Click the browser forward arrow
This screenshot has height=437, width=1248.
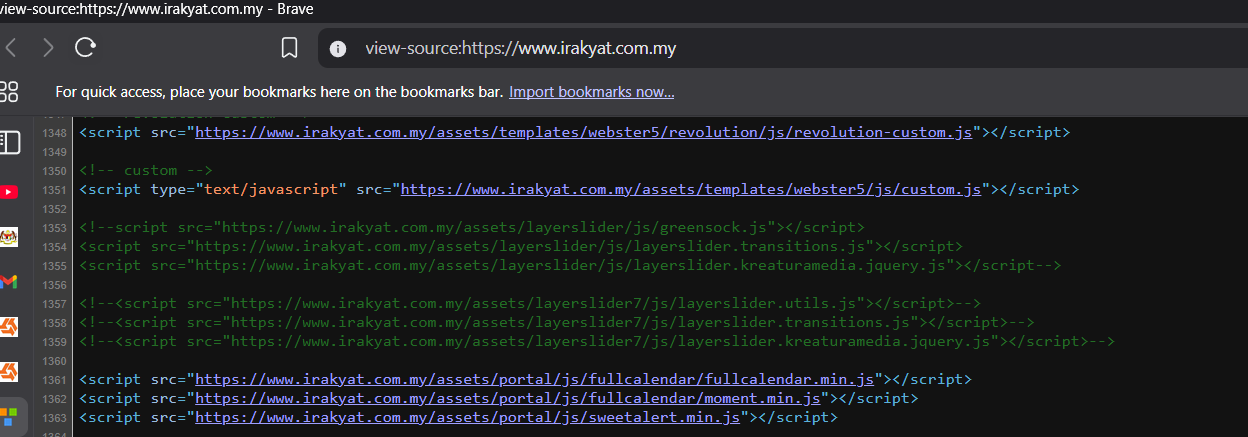pyautogui.click(x=48, y=48)
